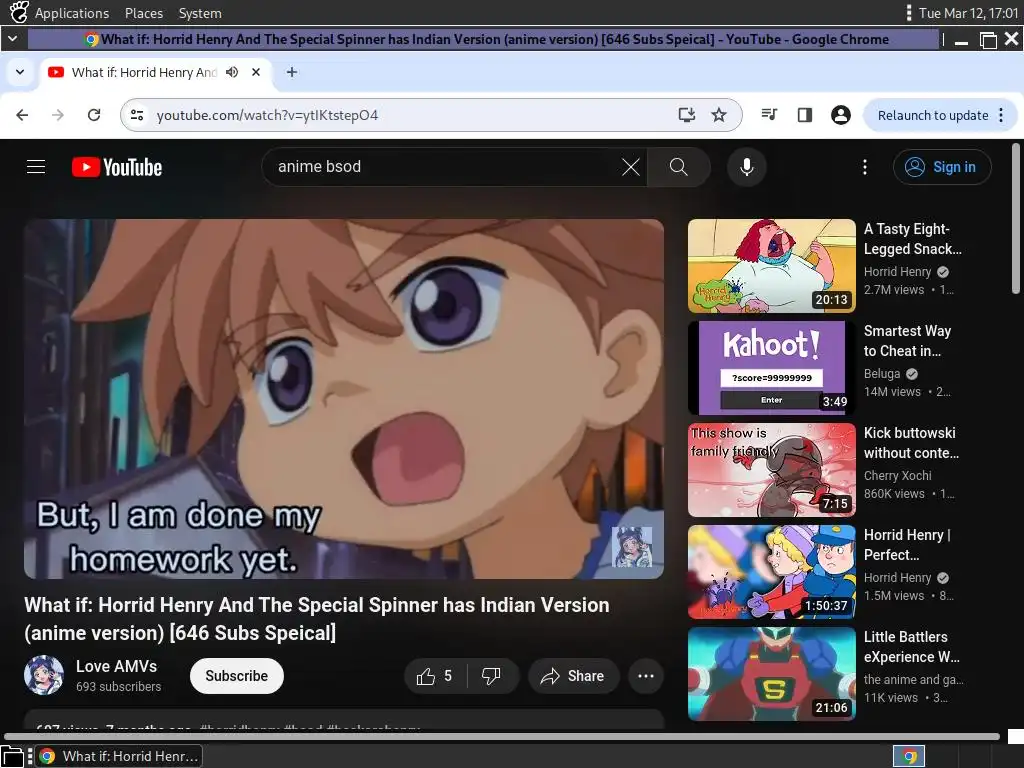Click Beluga channel name
Image resolution: width=1024 pixels, height=768 pixels.
(x=882, y=374)
